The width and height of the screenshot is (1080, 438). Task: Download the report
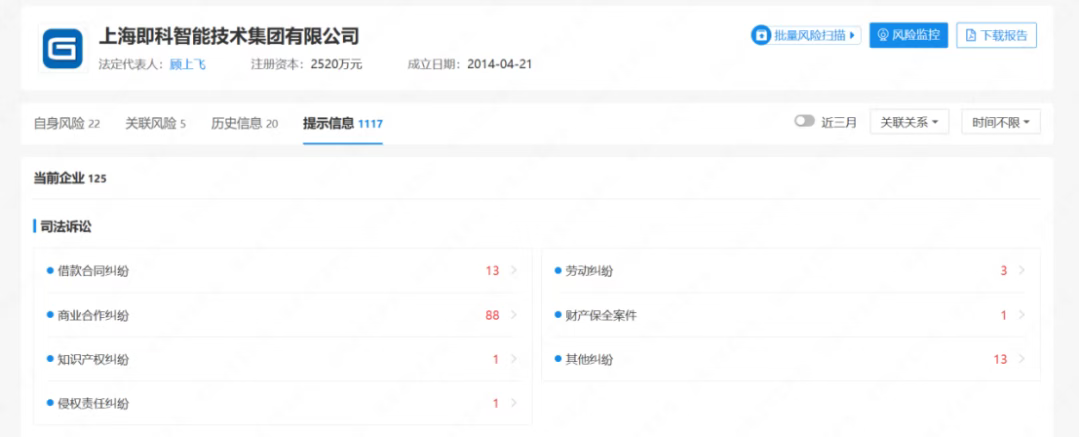click(x=996, y=35)
